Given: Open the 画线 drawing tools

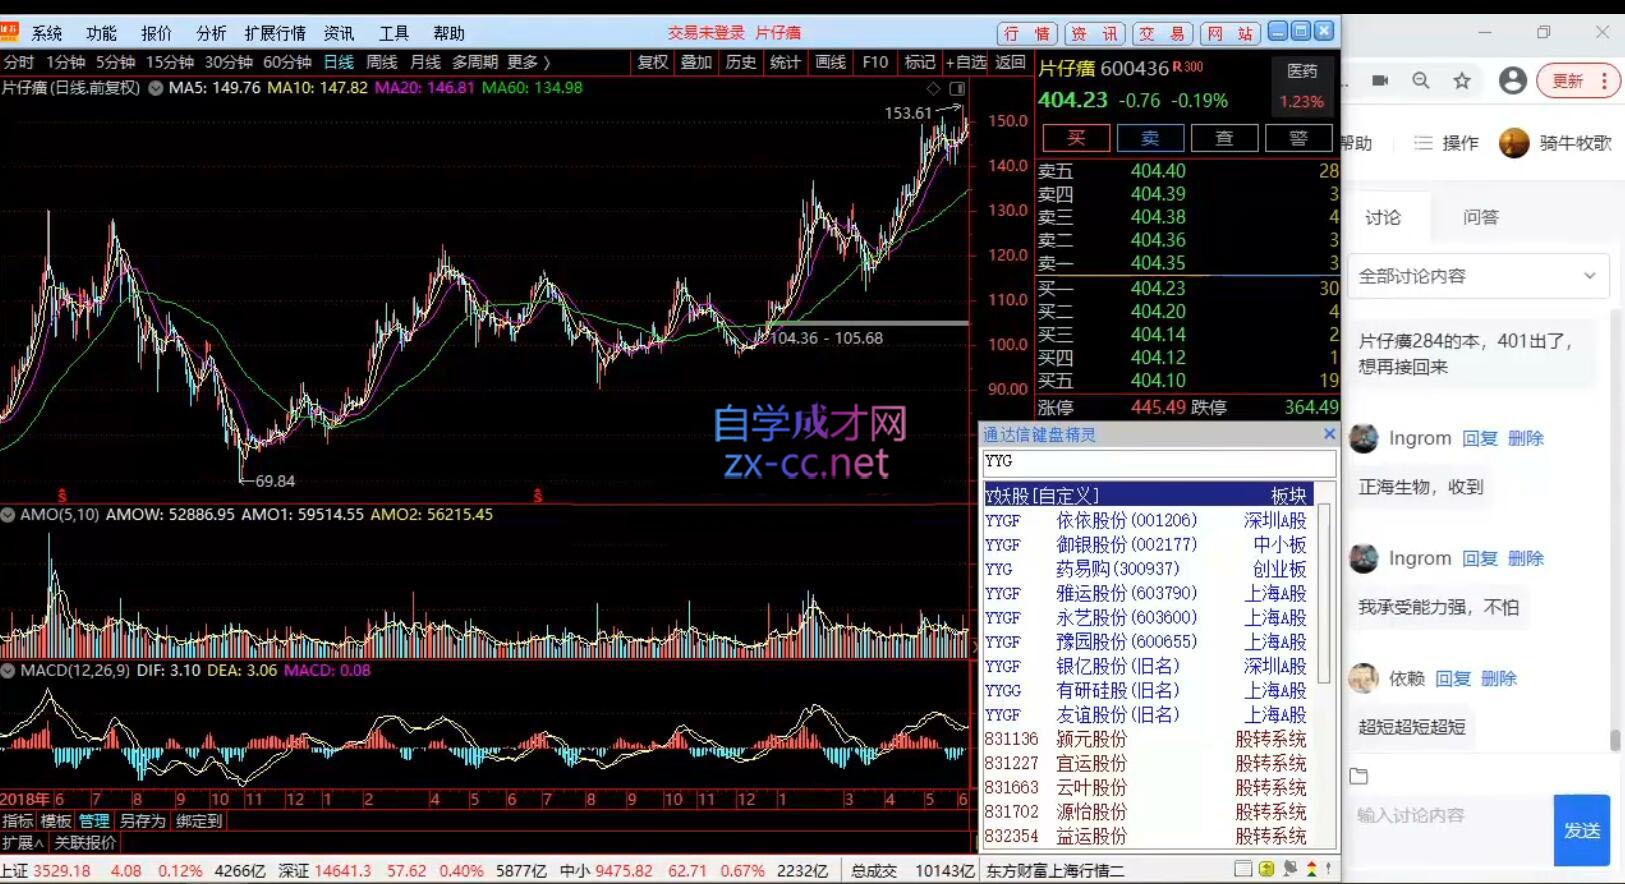Looking at the screenshot, I should 830,62.
